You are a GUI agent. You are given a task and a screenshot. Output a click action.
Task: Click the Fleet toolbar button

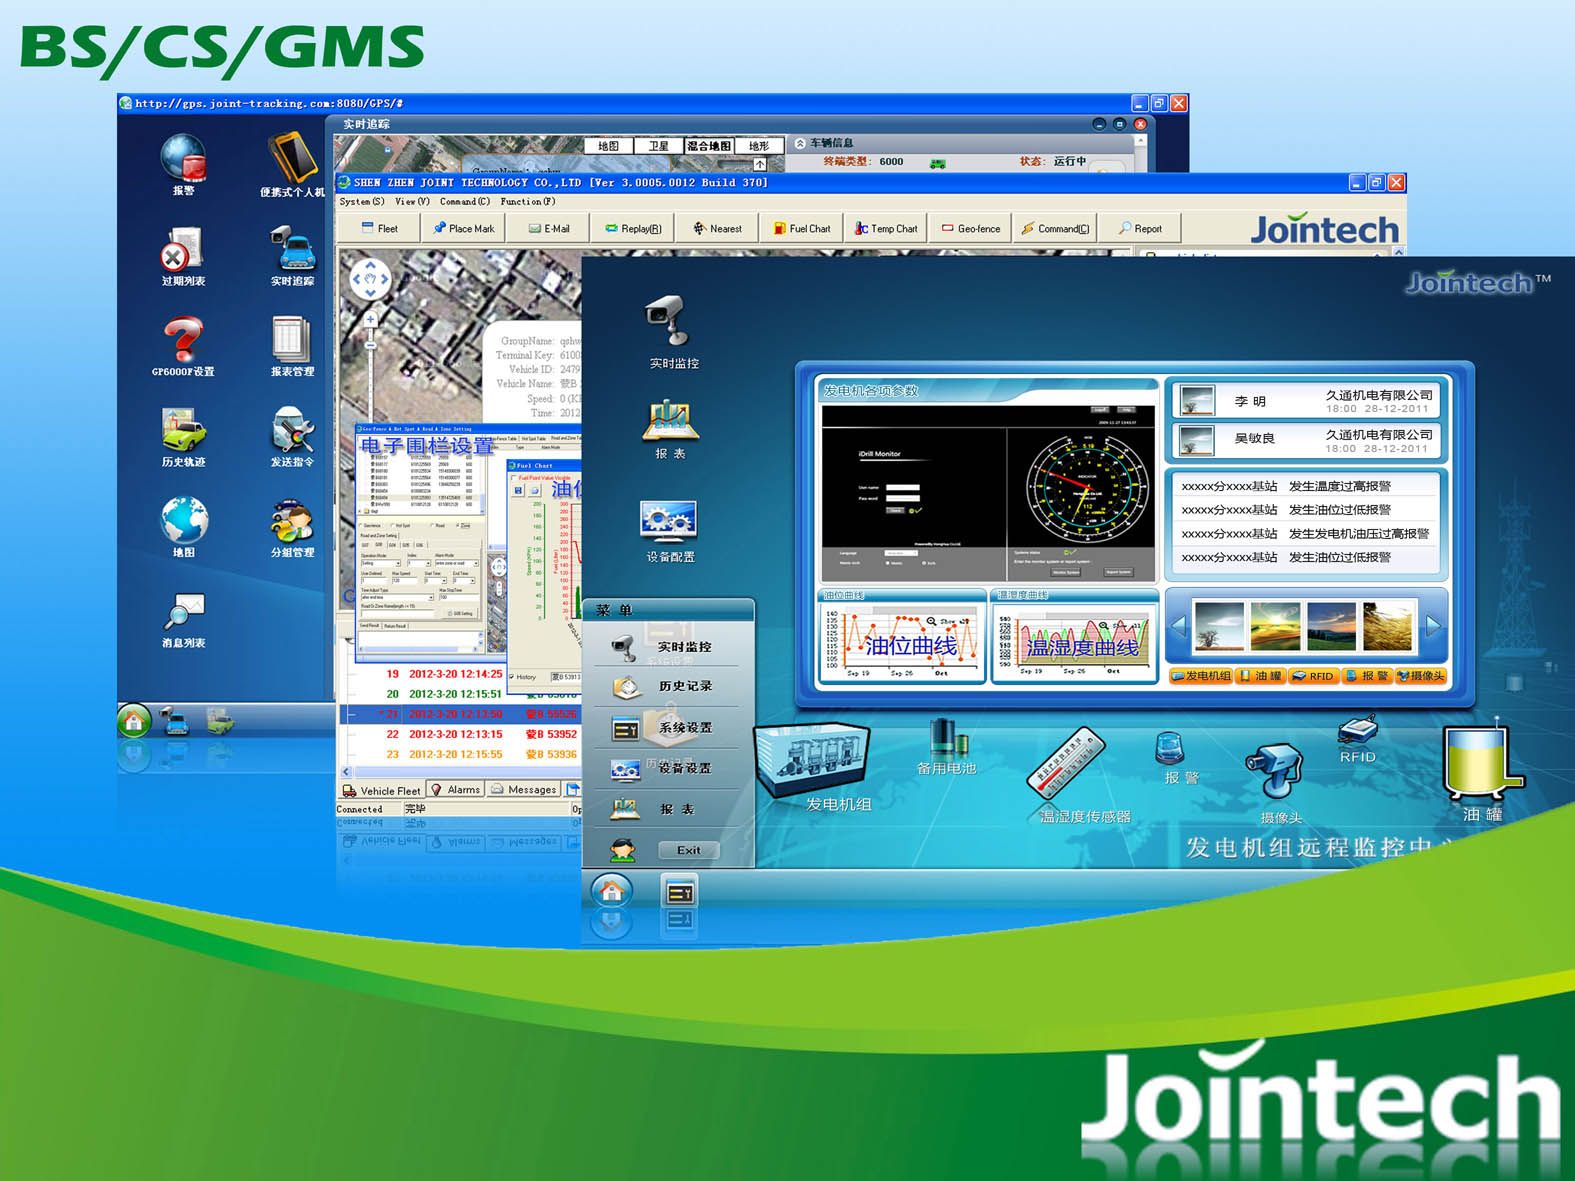379,228
